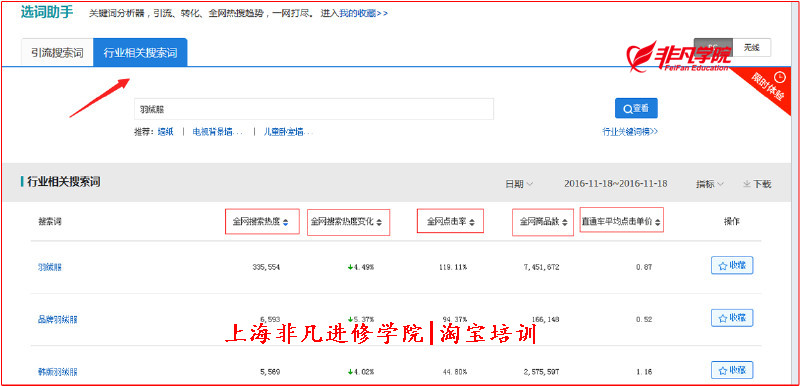This screenshot has height=386, width=800.
Task: Sort by 直通车平均点击单价 column
Action: click(621, 222)
